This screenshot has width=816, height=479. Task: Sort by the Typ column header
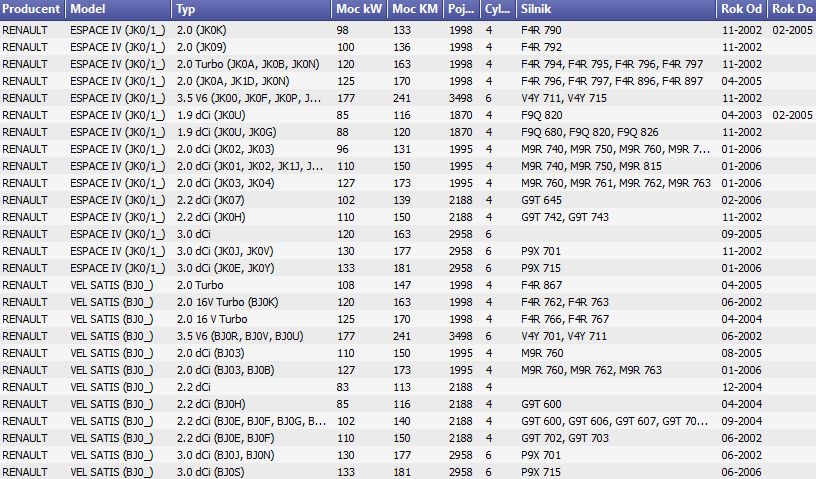(x=251, y=9)
